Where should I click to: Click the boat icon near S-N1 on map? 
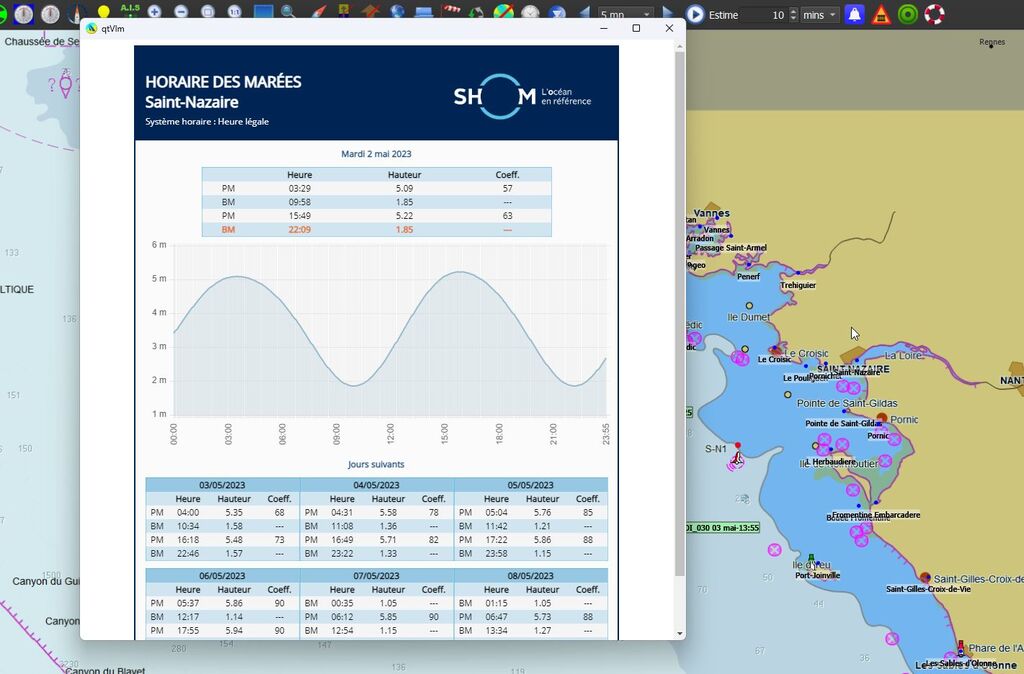[737, 459]
